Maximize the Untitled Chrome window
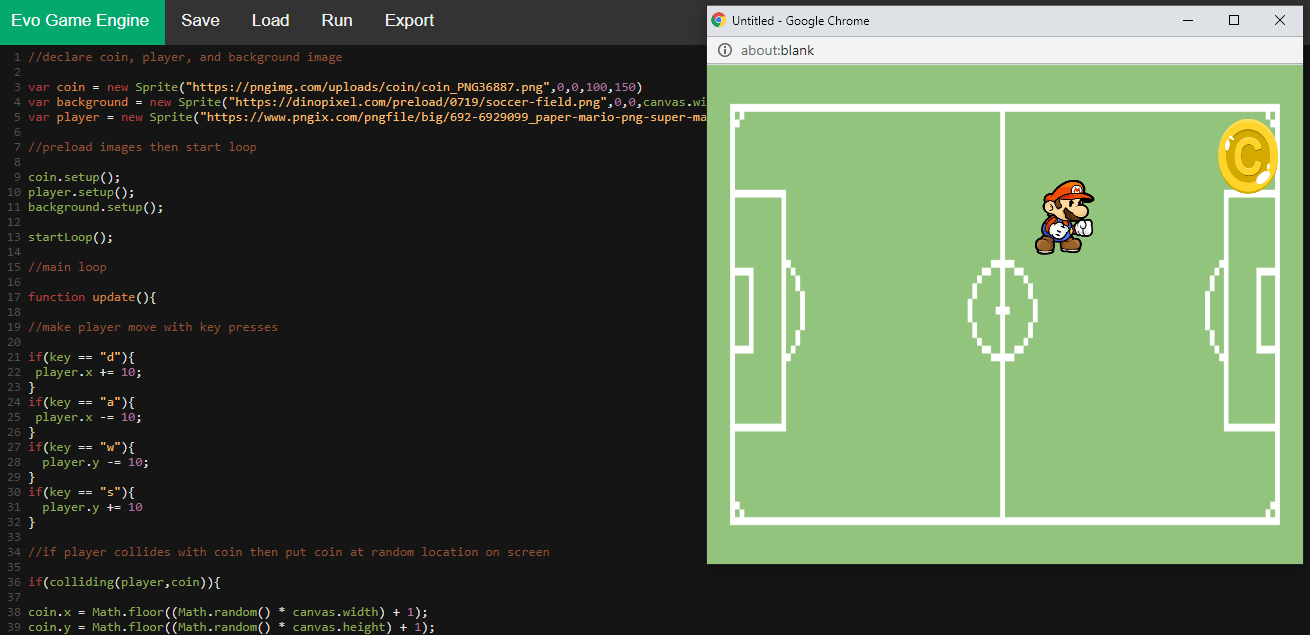Viewport: 1310px width, 635px height. coord(1234,20)
